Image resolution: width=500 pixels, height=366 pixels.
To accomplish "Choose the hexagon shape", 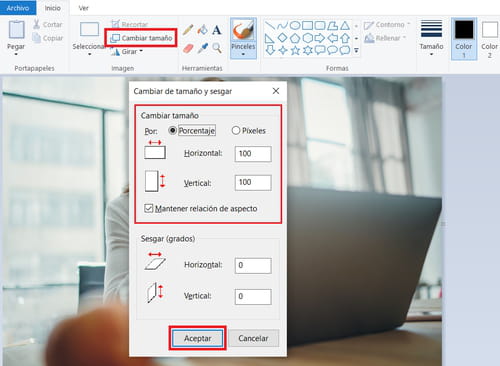I will pyautogui.click(x=307, y=38).
